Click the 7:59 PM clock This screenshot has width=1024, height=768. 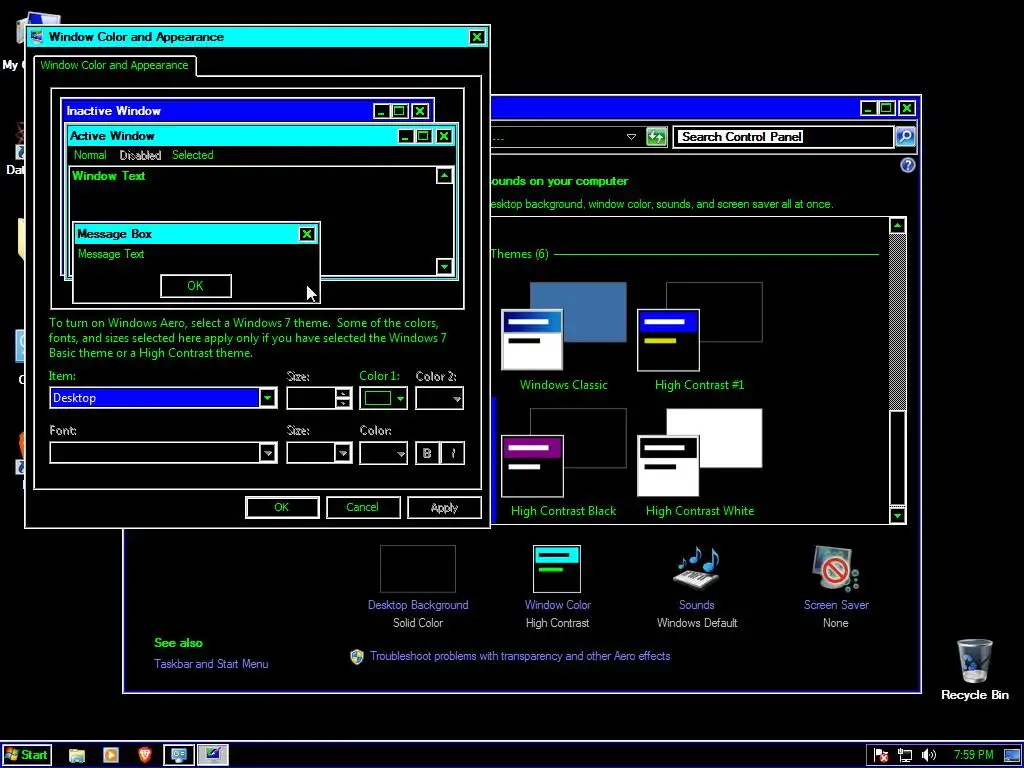click(974, 756)
